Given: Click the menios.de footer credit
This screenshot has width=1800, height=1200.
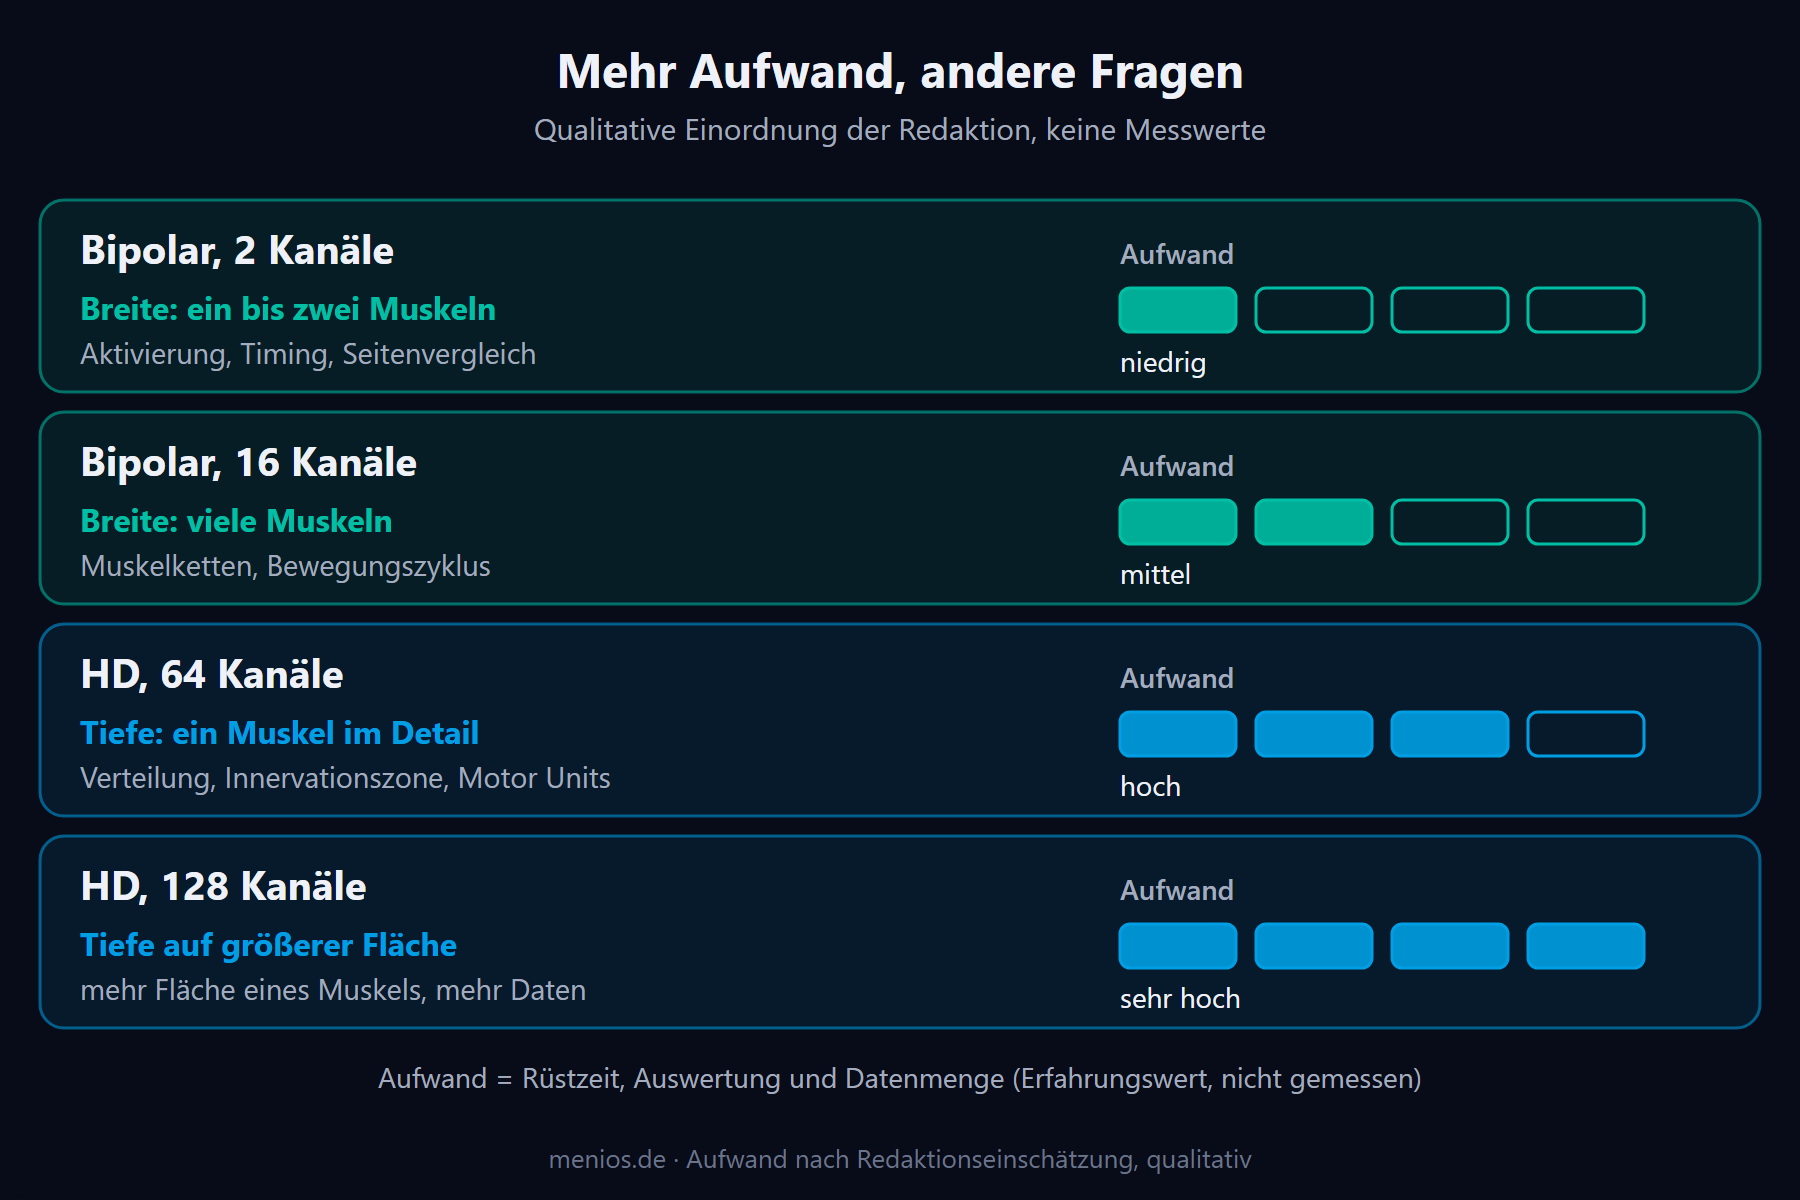Looking at the screenshot, I should (x=900, y=1159).
